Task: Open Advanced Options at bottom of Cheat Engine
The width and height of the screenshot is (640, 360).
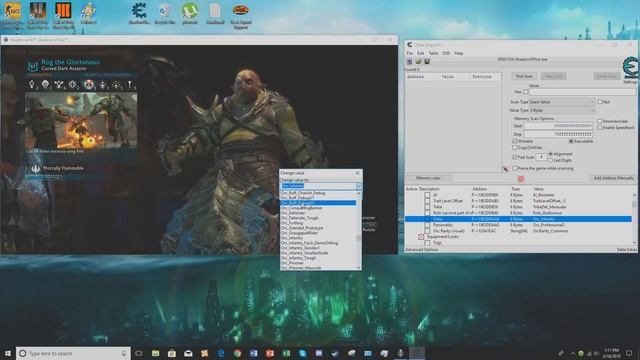Action: (422, 249)
